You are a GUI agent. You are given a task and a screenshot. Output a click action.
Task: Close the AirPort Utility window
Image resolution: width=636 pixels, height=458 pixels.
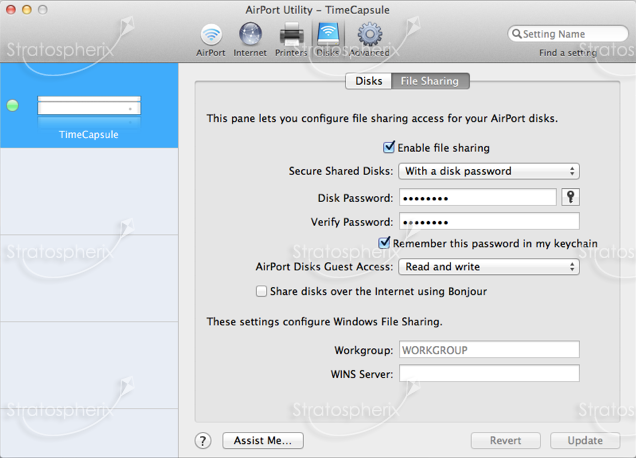pos(11,10)
